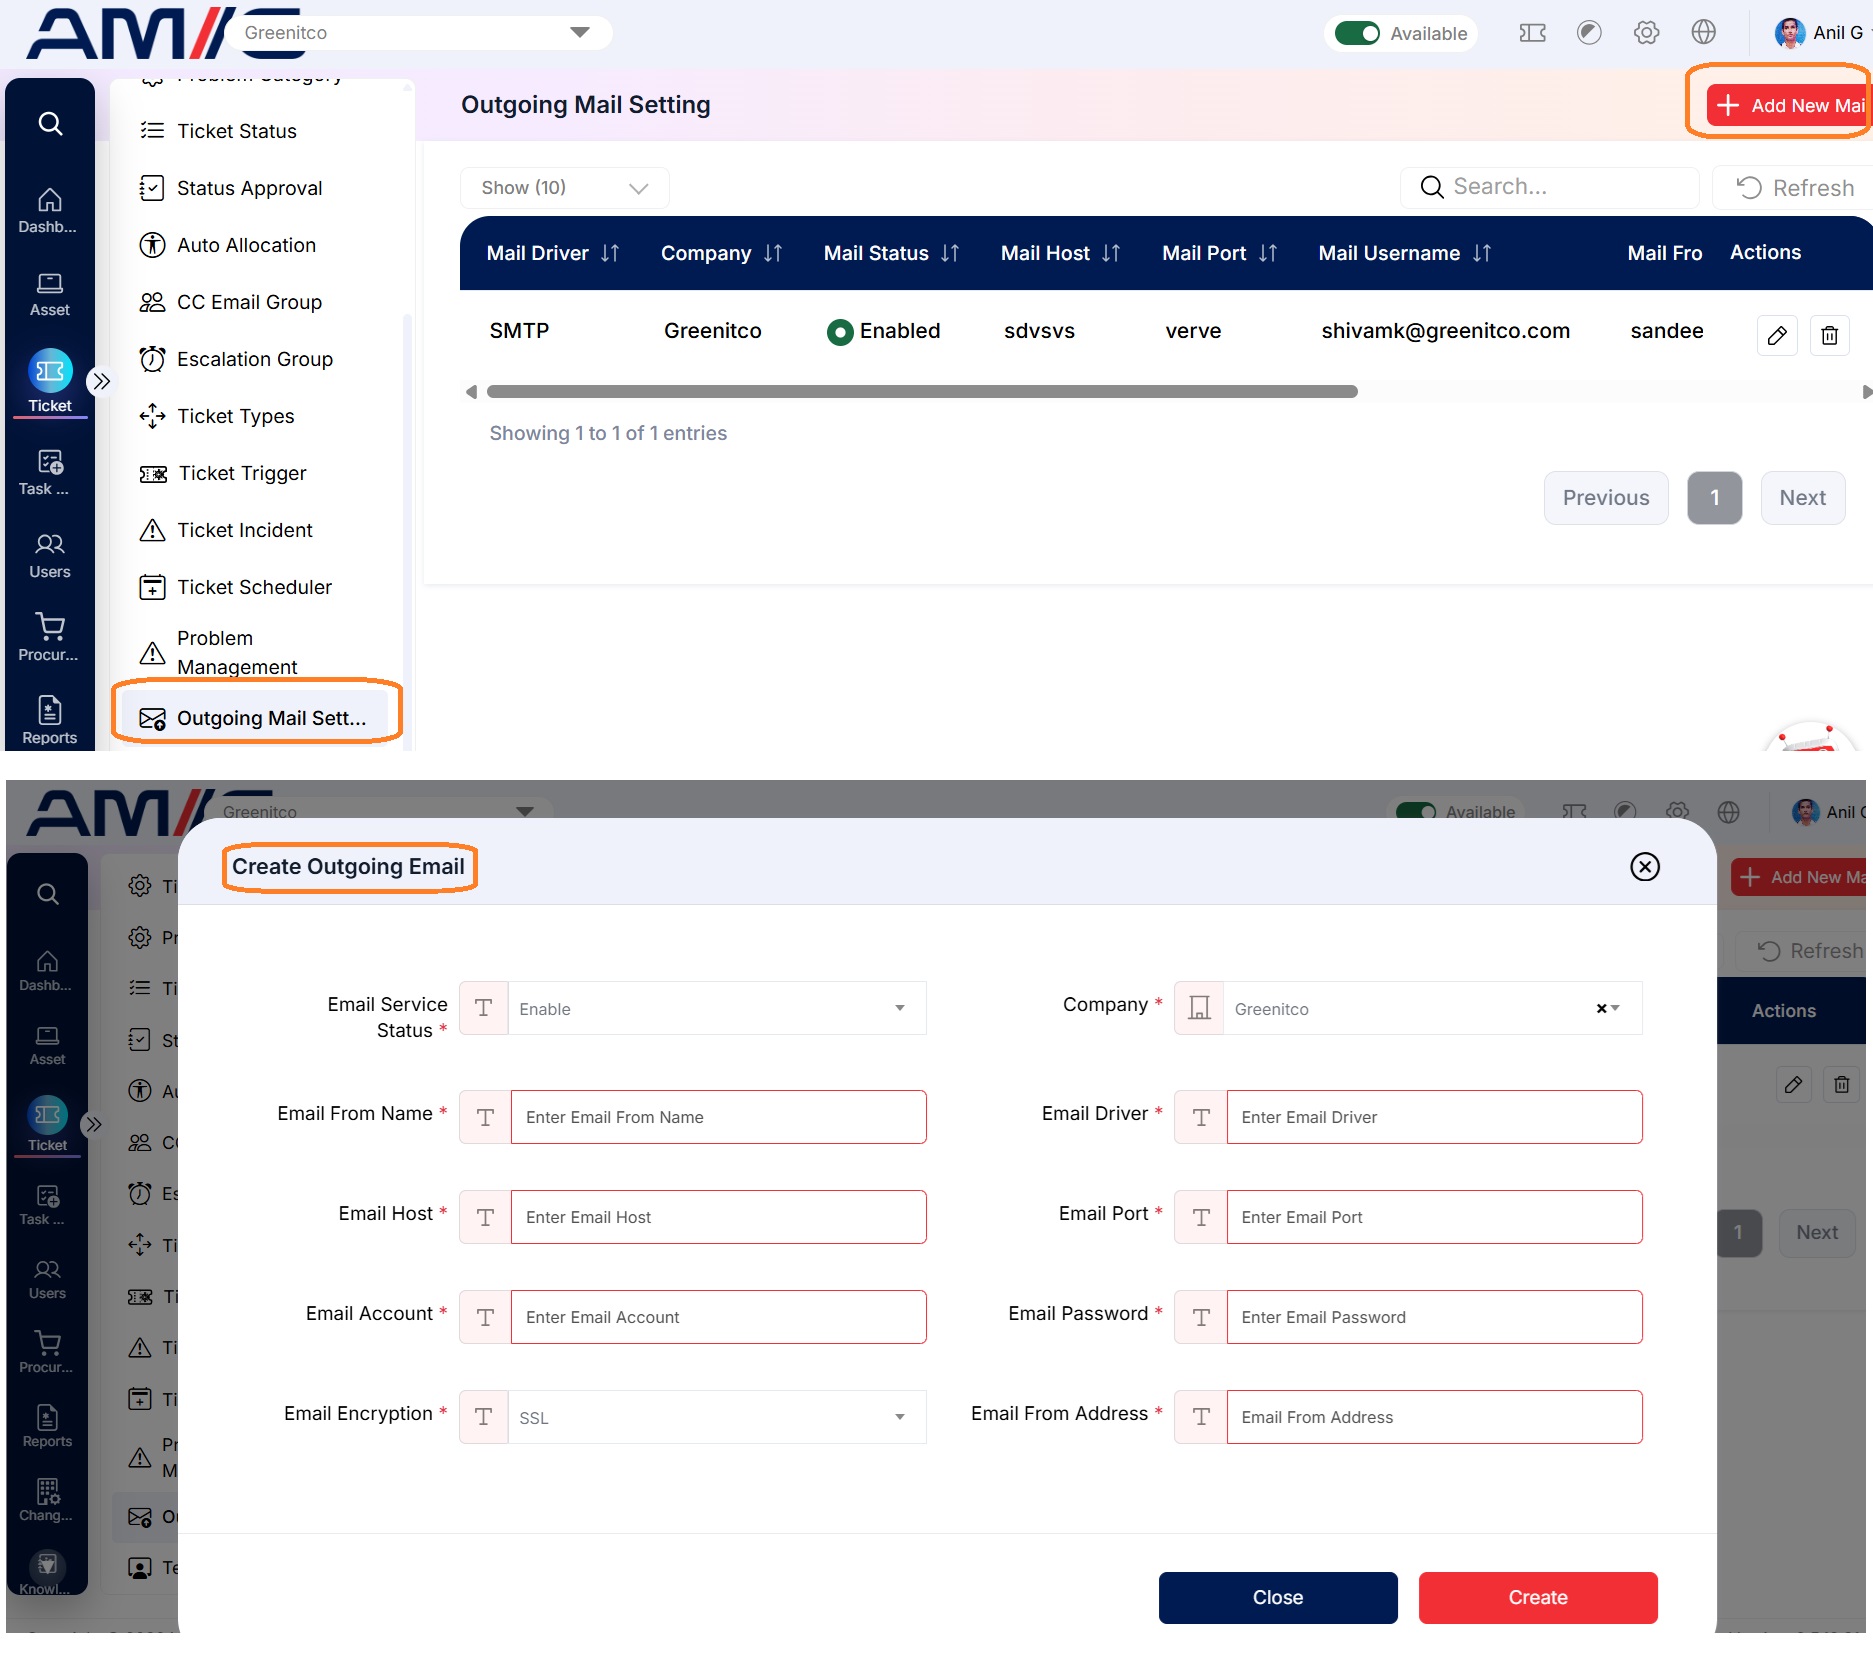The width and height of the screenshot is (1873, 1670).
Task: Click the Create button in dialog
Action: click(x=1537, y=1597)
